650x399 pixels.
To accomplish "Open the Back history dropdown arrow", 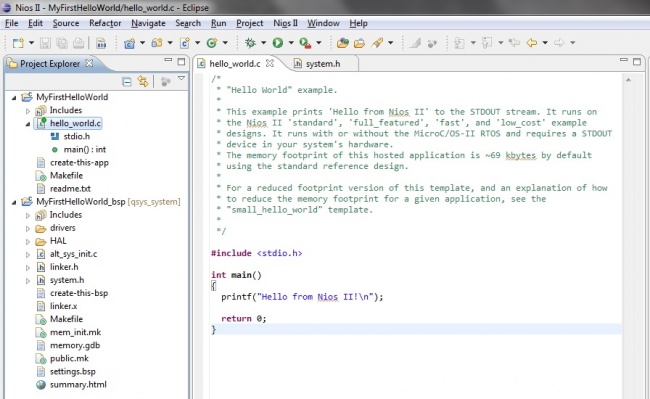I will pyautogui.click(x=545, y=43).
